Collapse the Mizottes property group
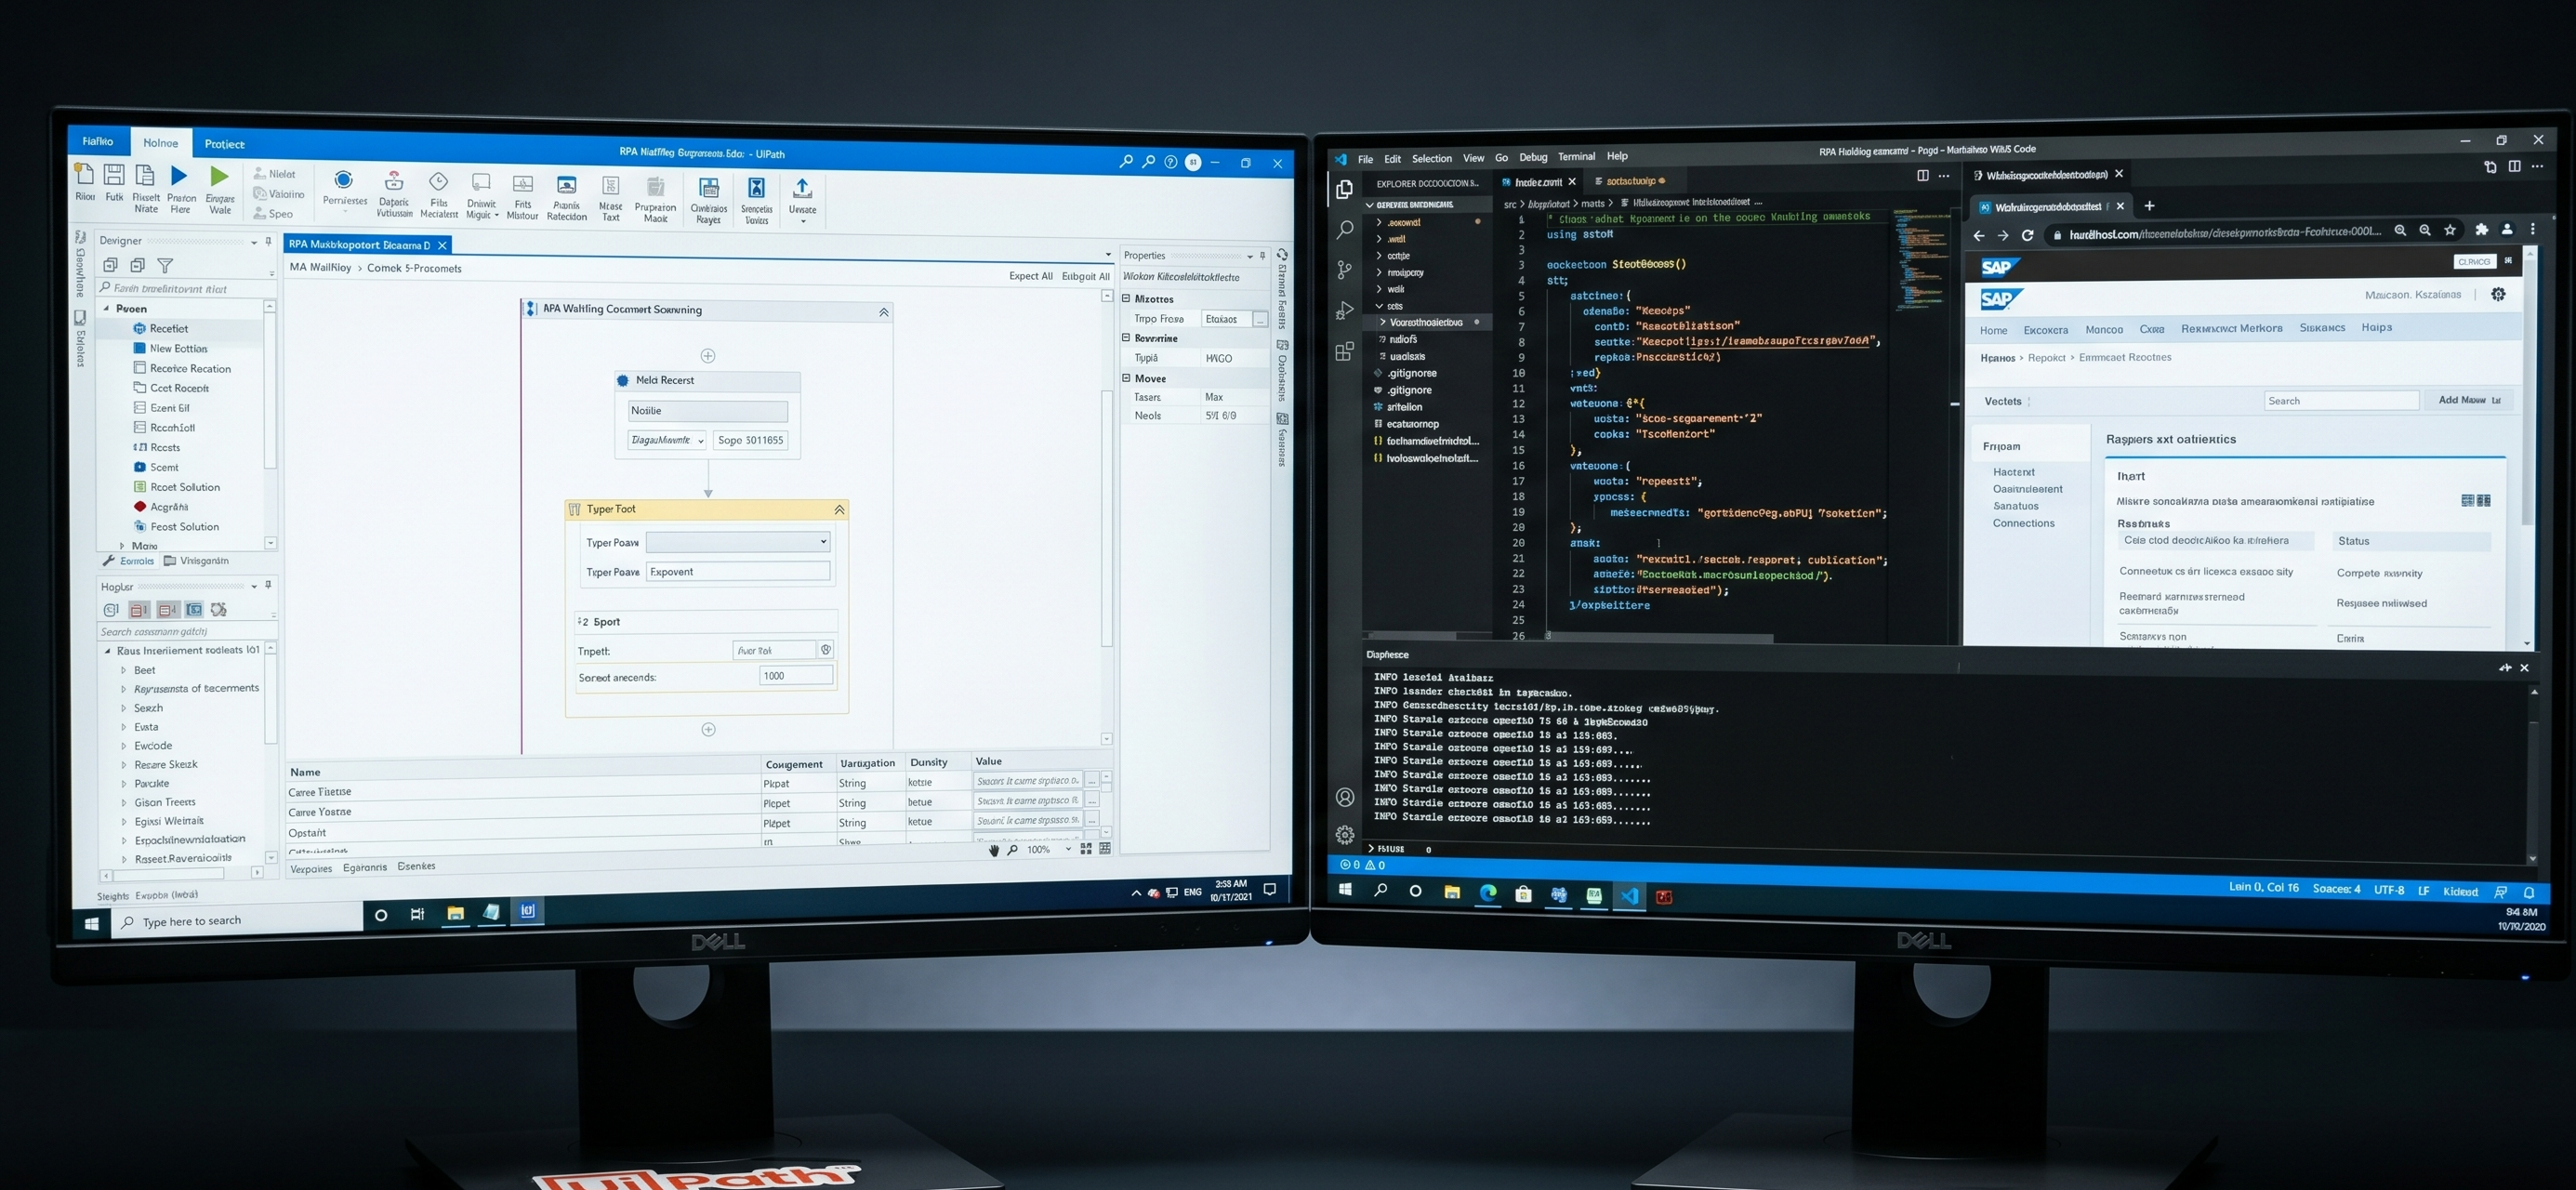 point(1126,298)
